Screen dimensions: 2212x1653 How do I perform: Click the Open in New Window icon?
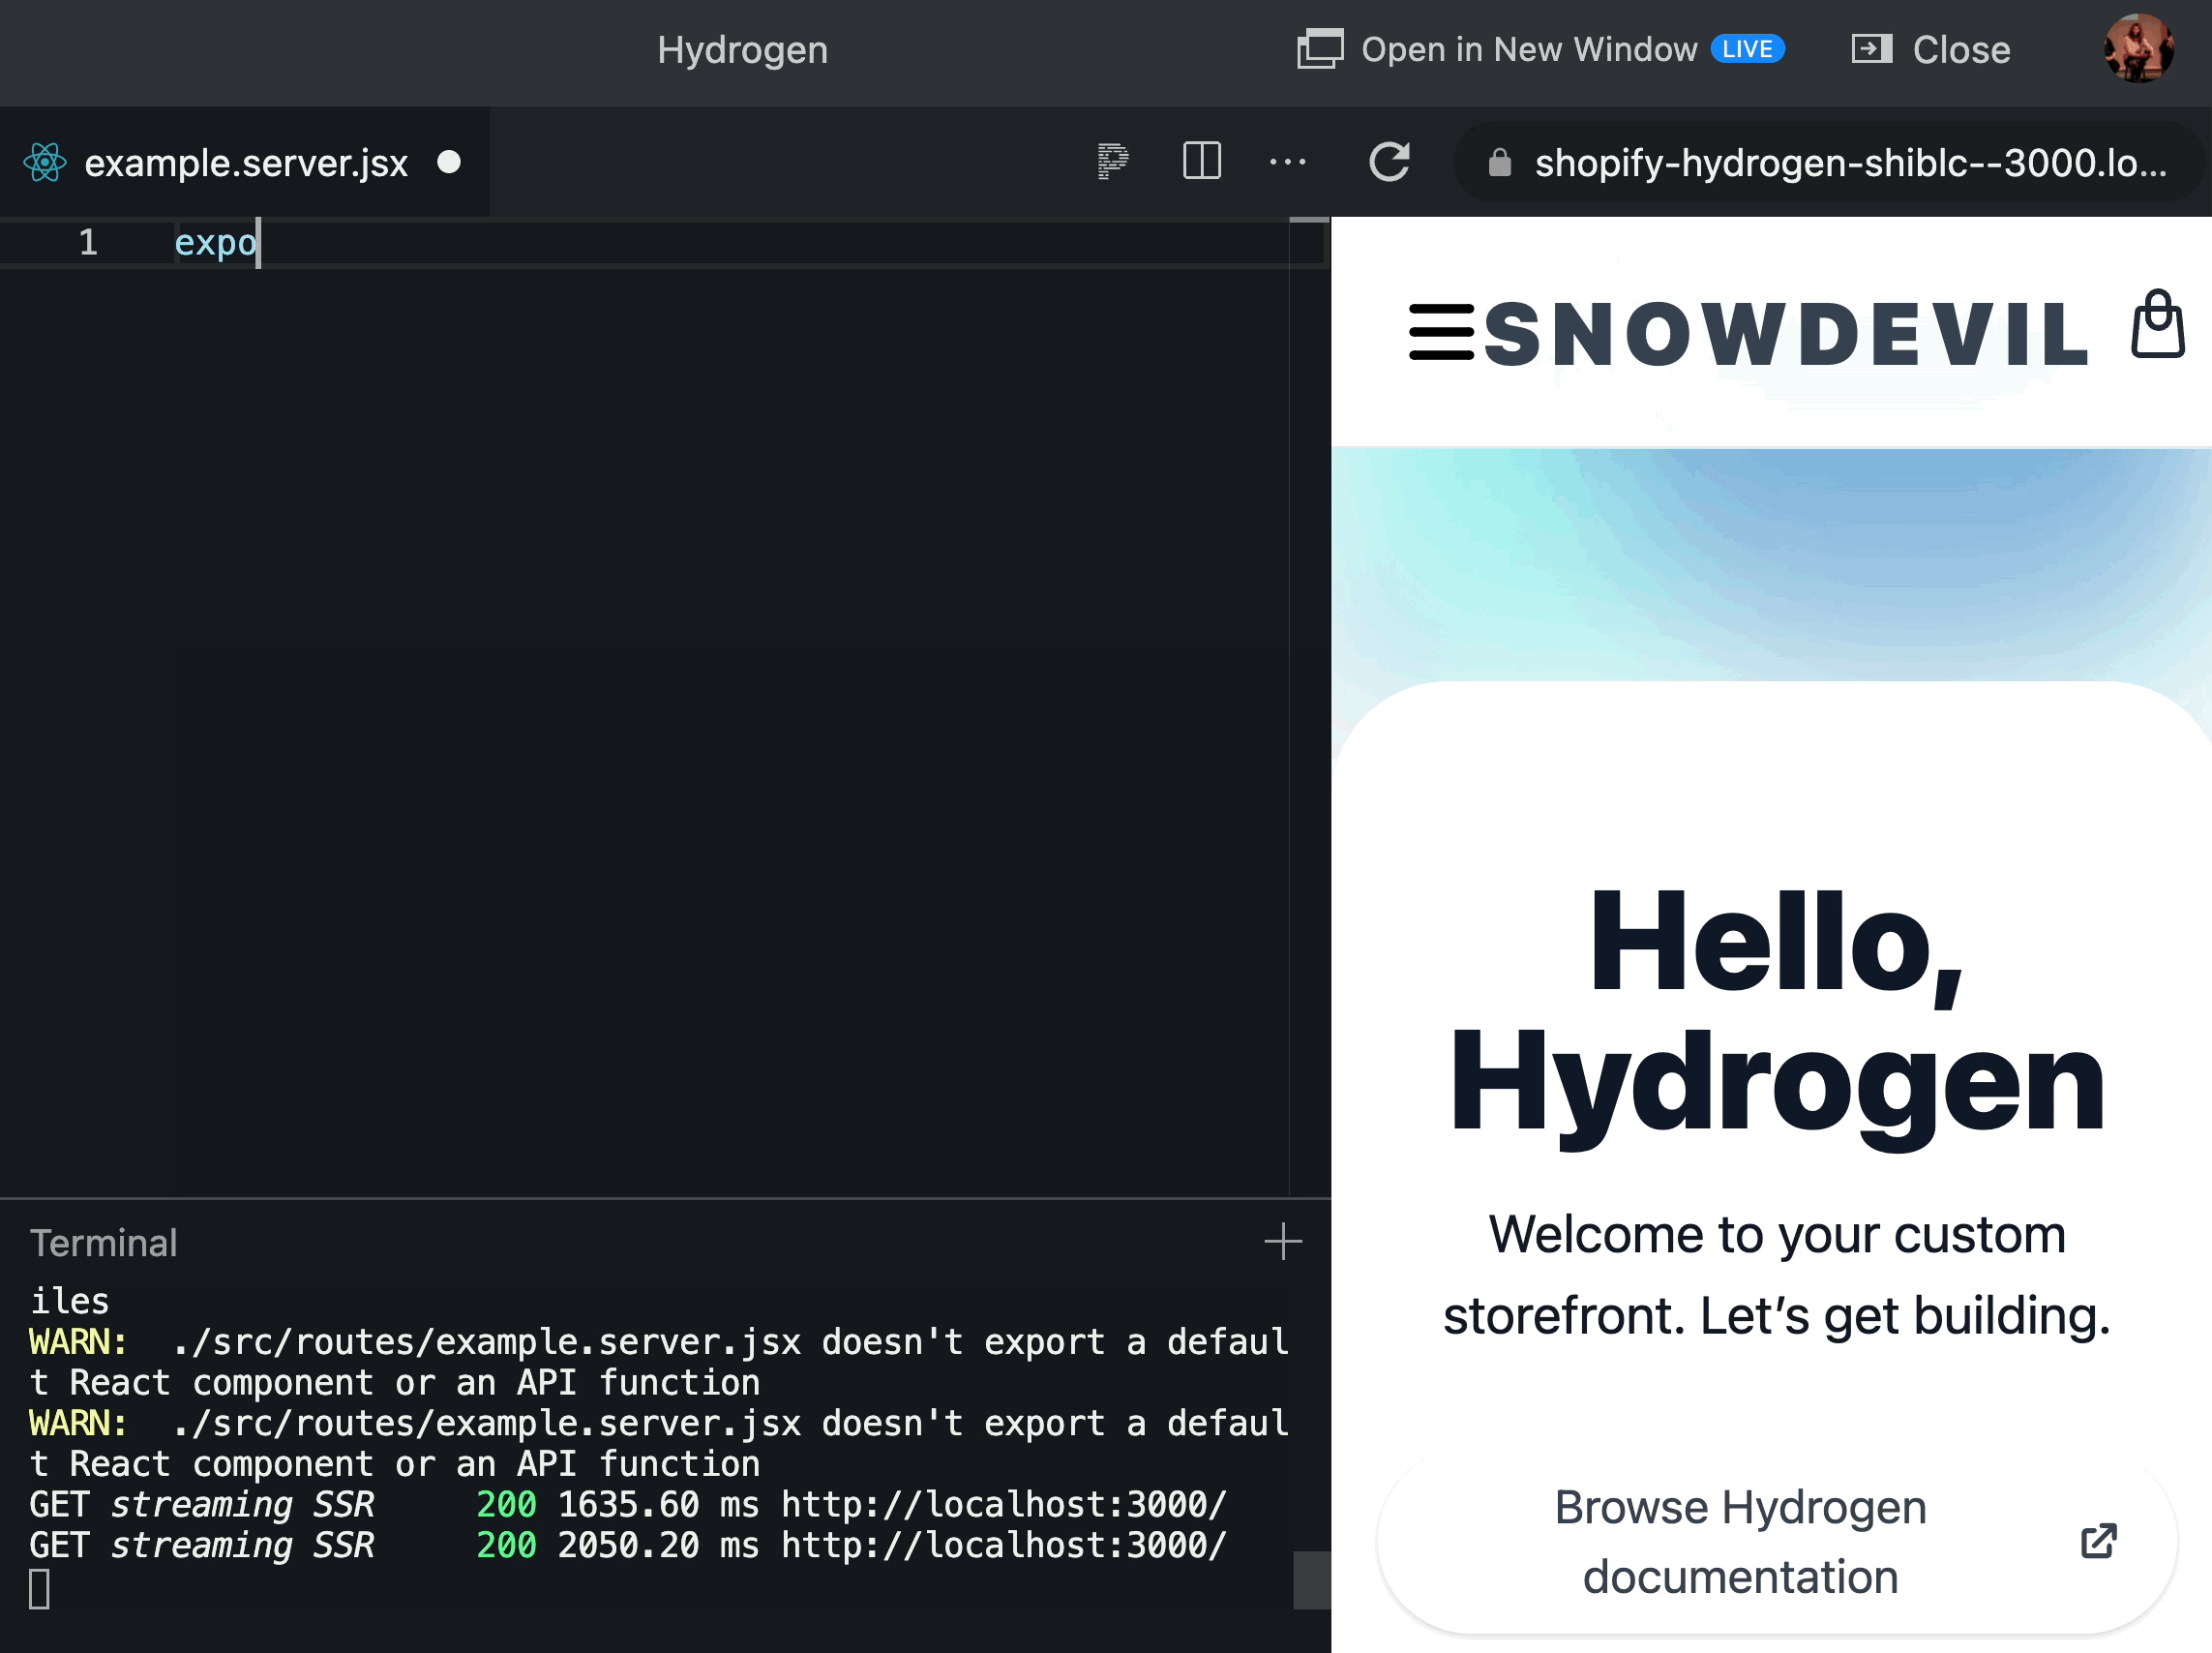pyautogui.click(x=1320, y=49)
